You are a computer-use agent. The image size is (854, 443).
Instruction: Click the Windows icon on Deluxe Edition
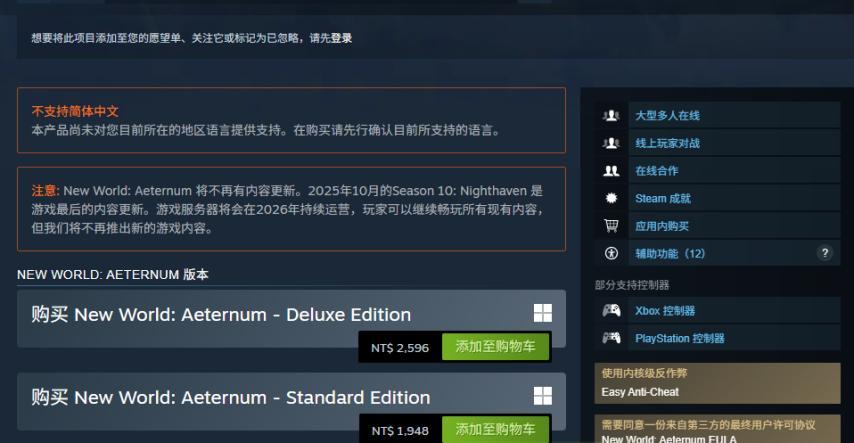pos(542,313)
